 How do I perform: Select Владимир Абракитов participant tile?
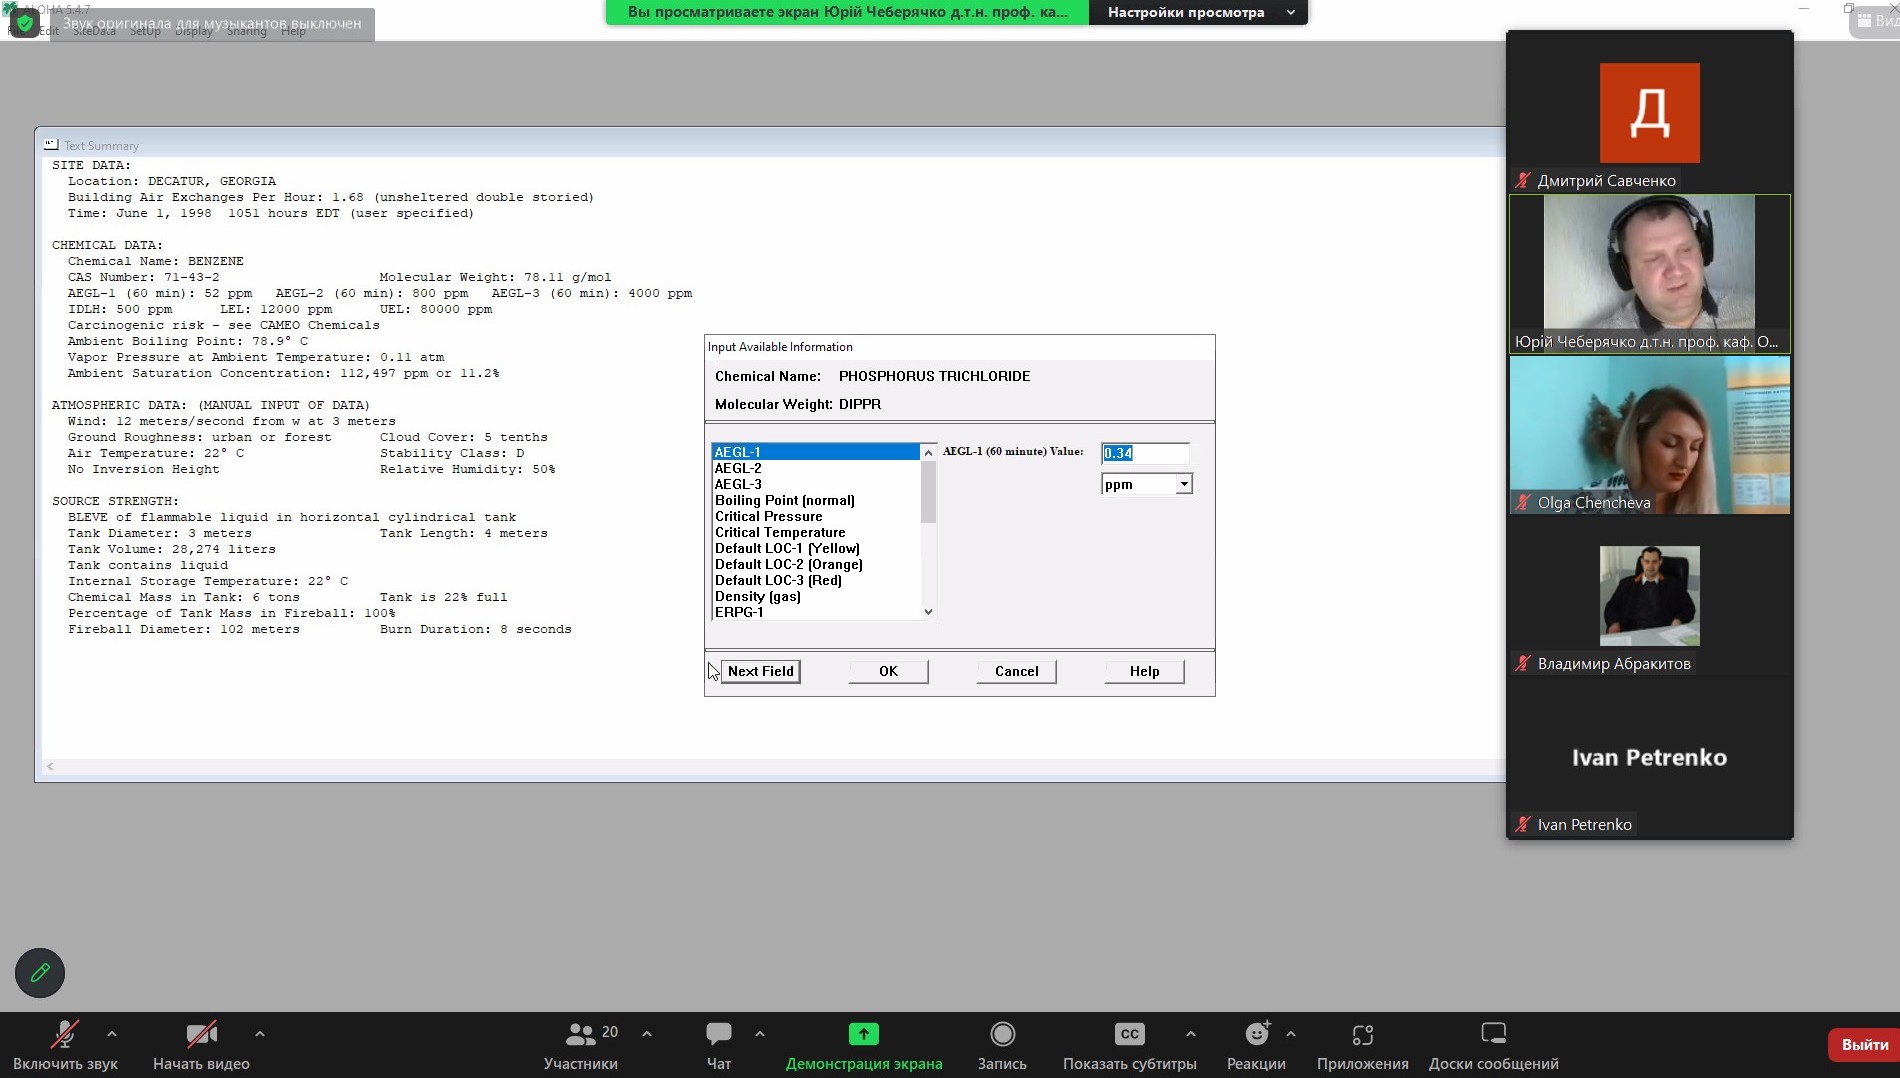point(1650,596)
